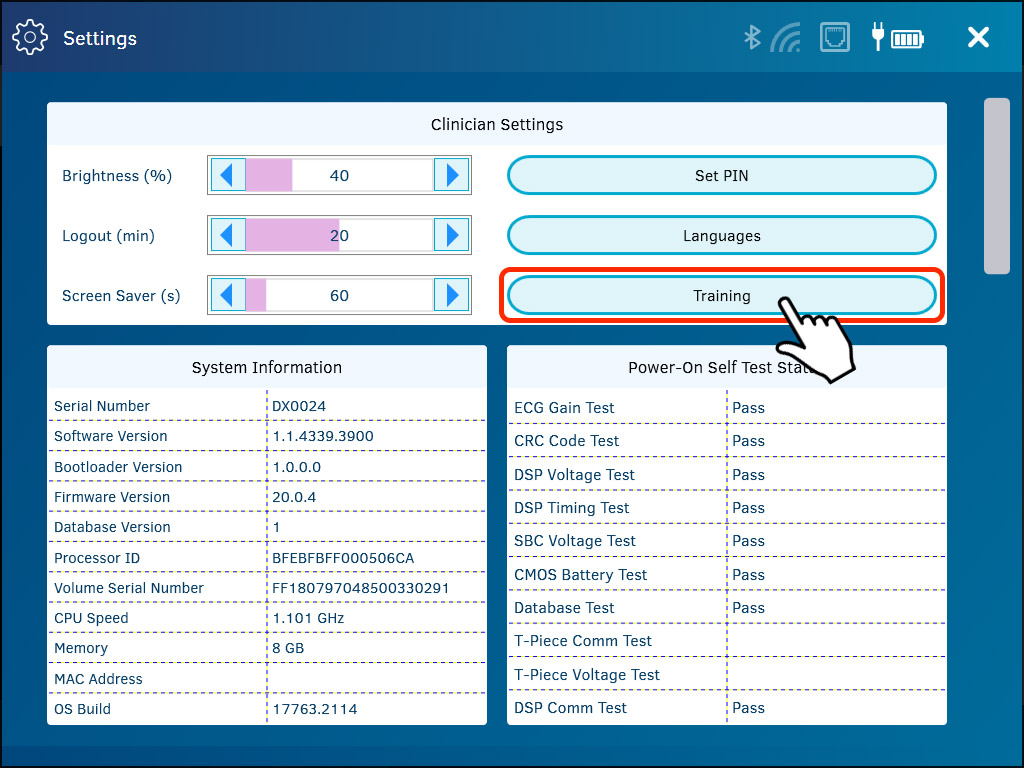Image resolution: width=1024 pixels, height=768 pixels.
Task: Click the Wi-Fi signal strength icon
Action: 787,37
